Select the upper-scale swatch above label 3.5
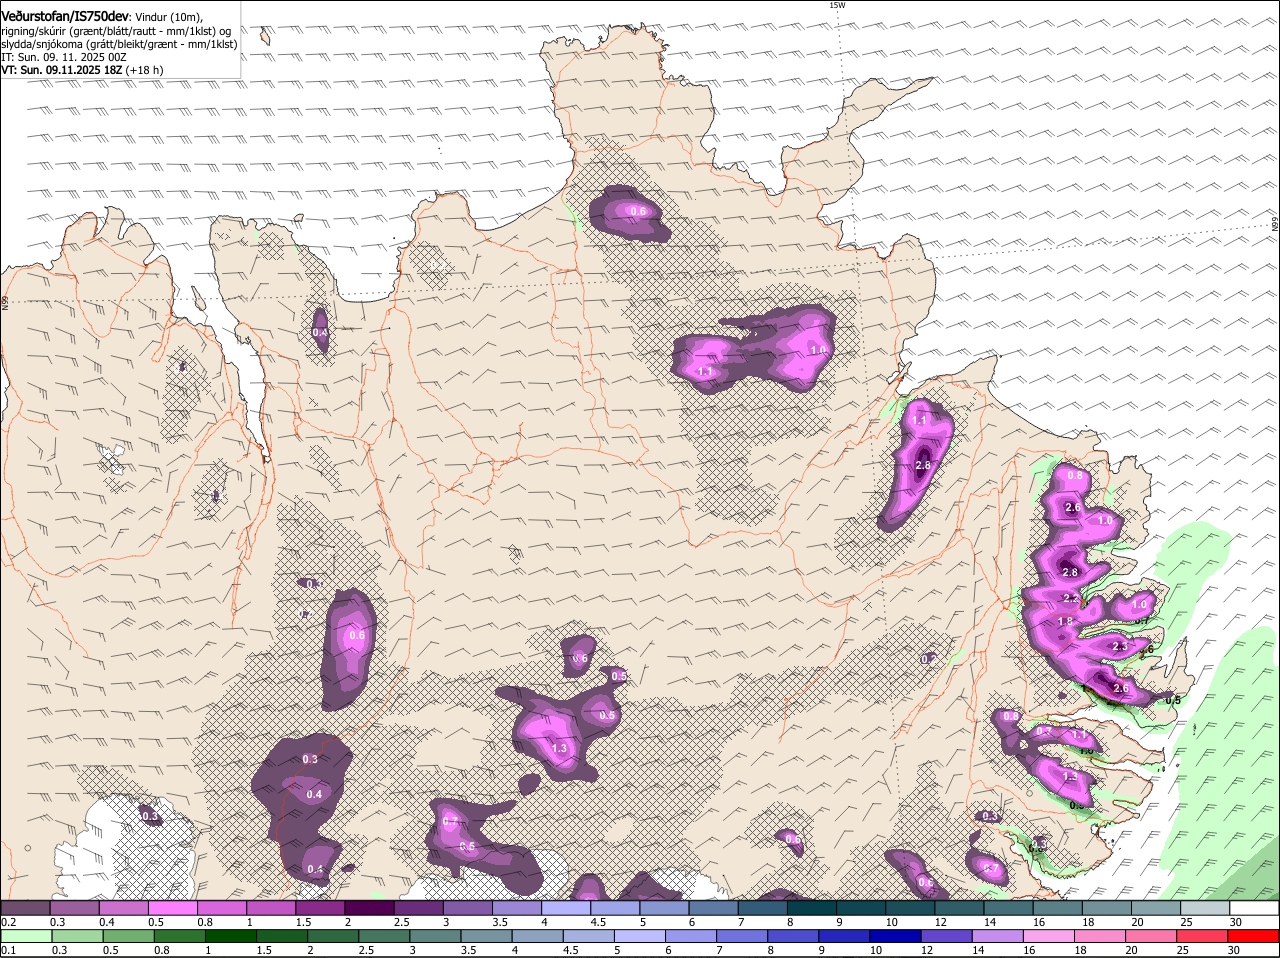 click(x=516, y=908)
